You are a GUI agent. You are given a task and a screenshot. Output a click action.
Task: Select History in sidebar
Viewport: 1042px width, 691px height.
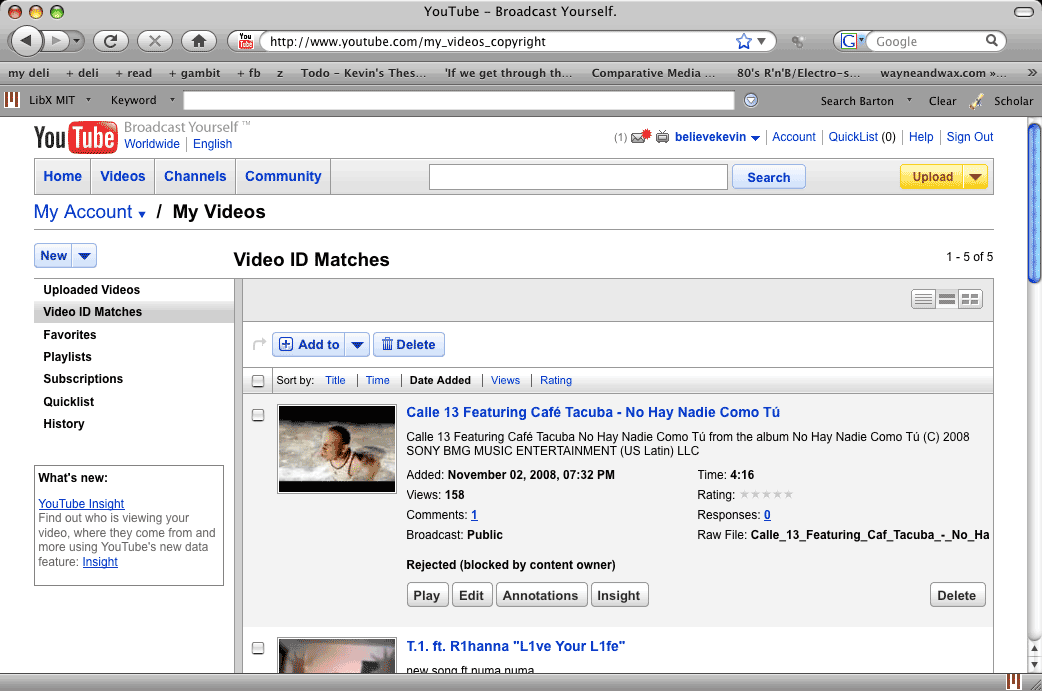click(64, 424)
